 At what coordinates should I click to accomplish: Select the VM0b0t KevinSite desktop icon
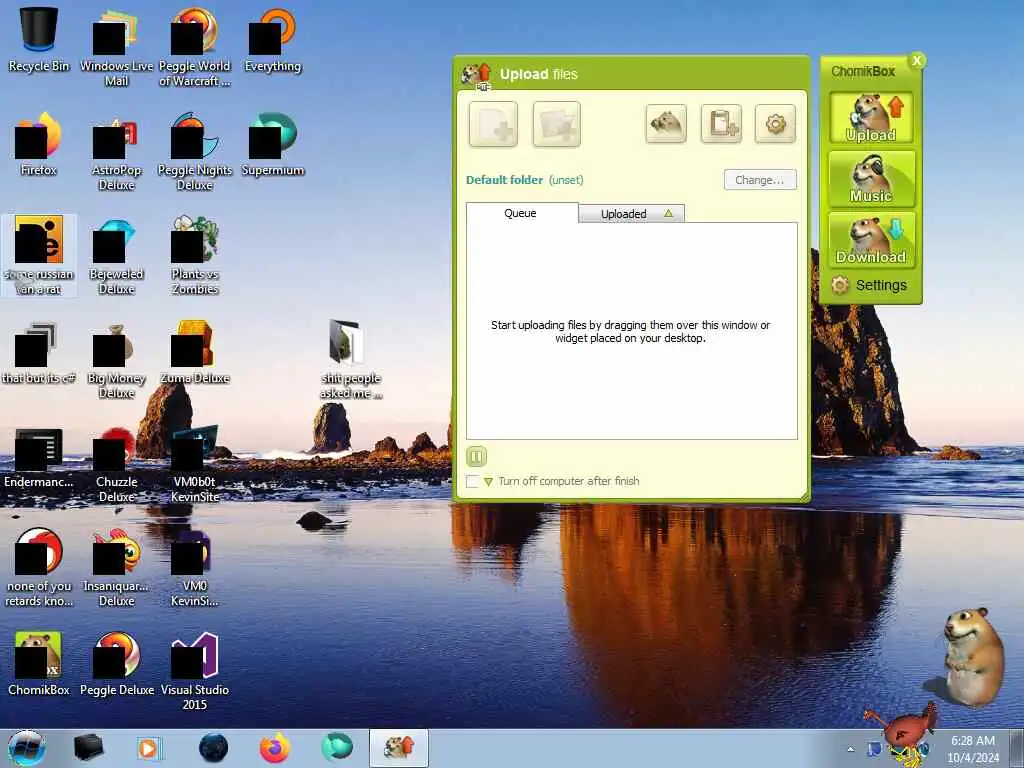195,462
